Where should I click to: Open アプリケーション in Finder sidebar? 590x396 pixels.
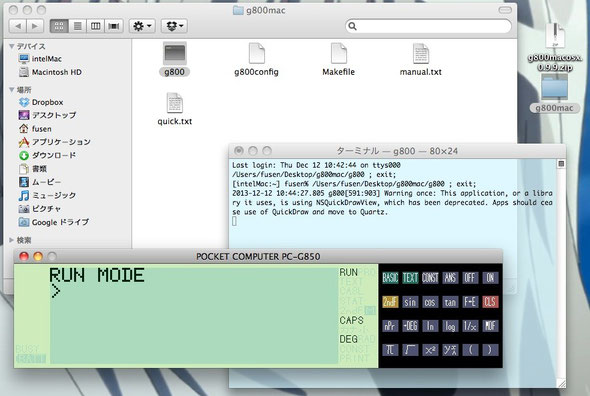[55, 142]
